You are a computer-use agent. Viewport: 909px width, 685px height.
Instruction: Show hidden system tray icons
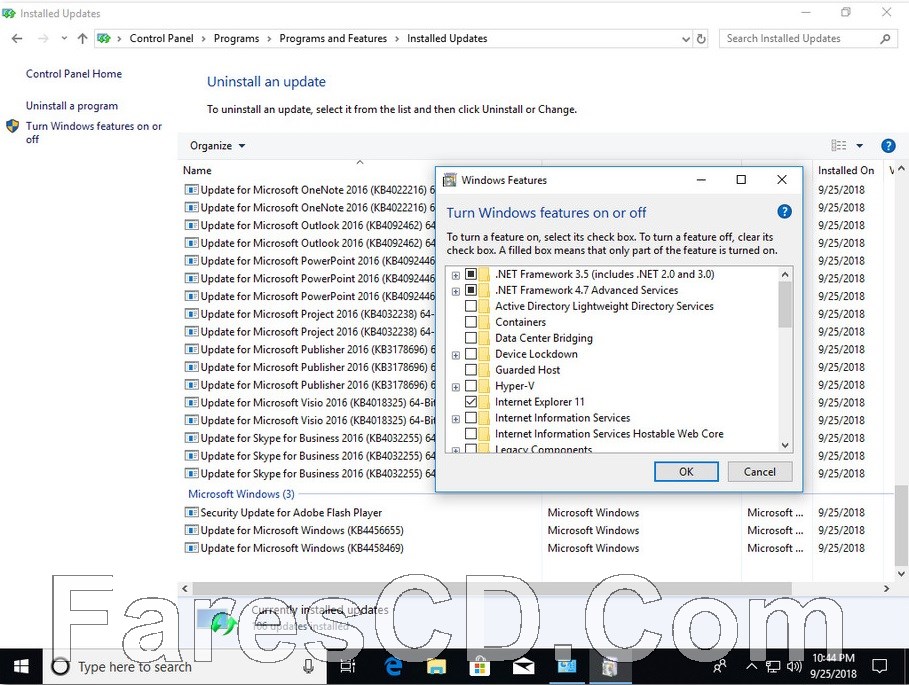click(751, 666)
